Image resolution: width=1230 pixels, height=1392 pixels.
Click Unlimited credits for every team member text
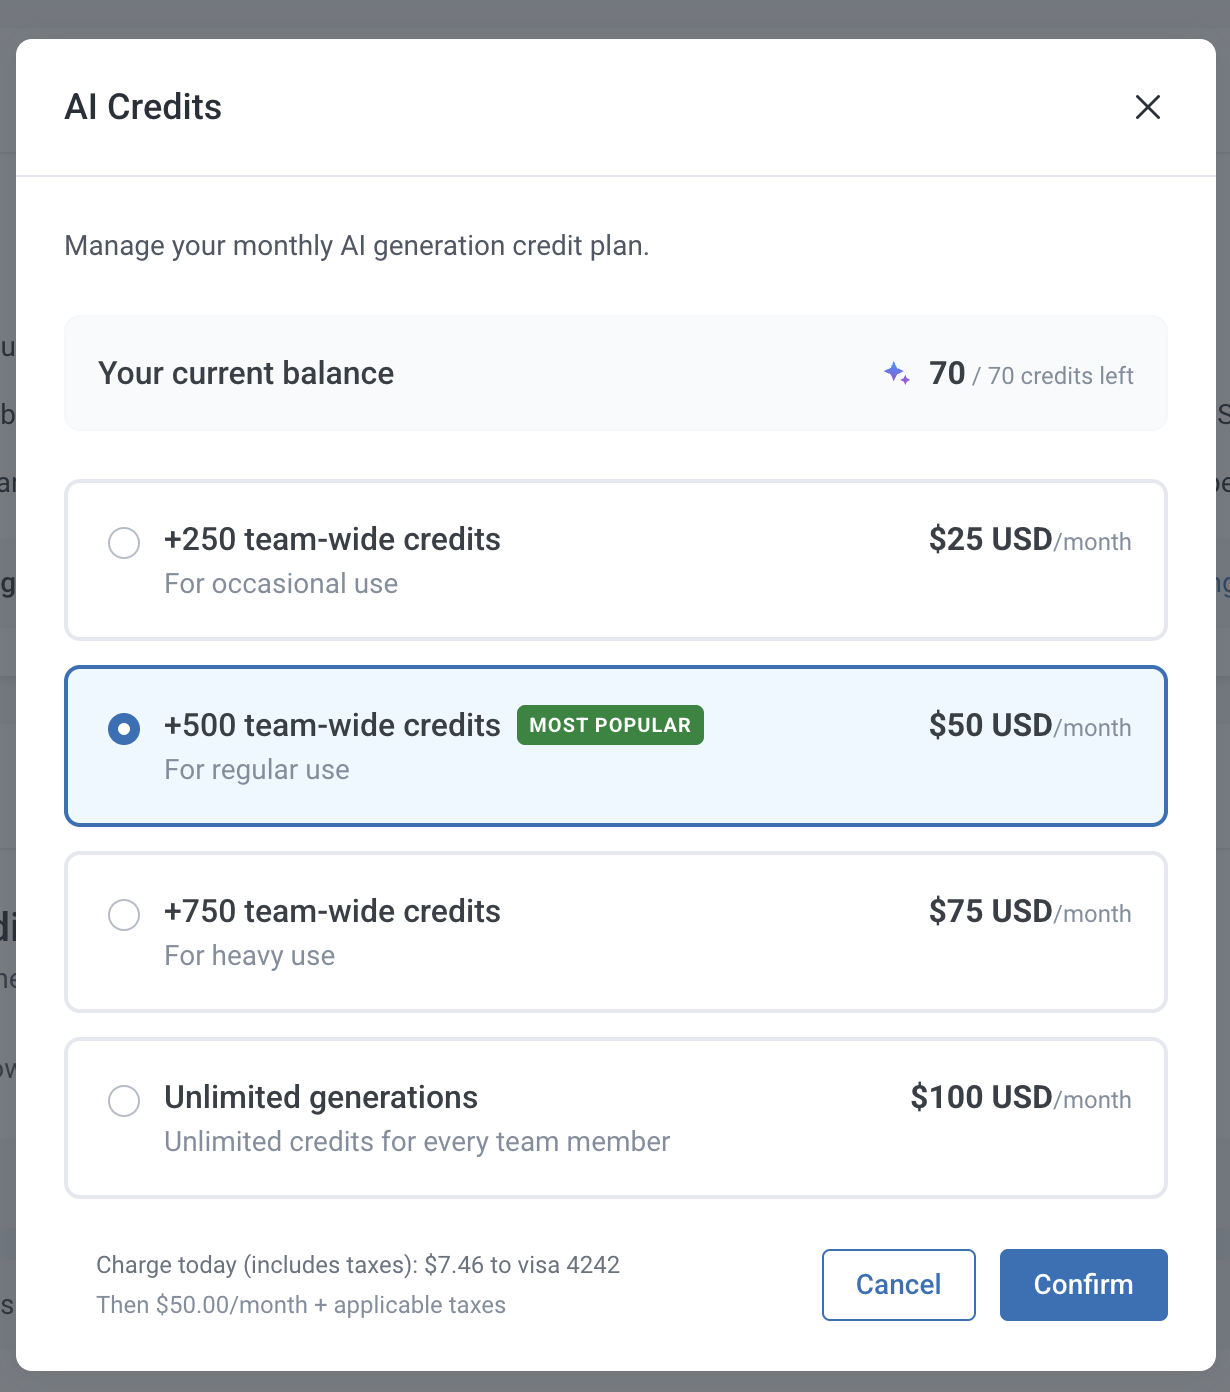click(417, 1142)
